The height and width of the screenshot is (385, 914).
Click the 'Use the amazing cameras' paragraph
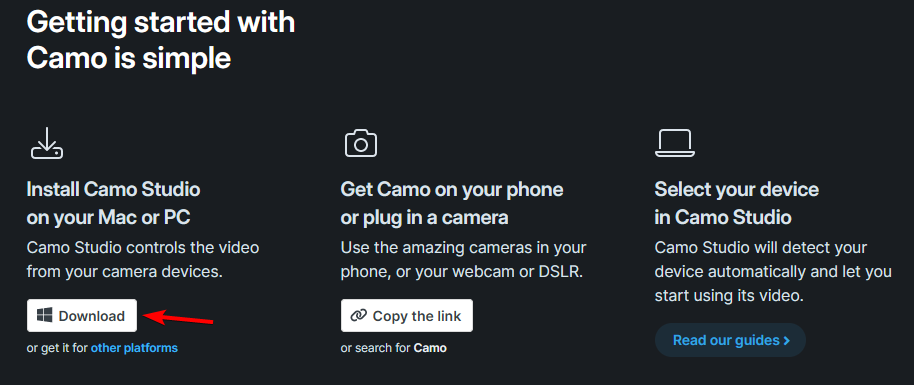(x=463, y=260)
